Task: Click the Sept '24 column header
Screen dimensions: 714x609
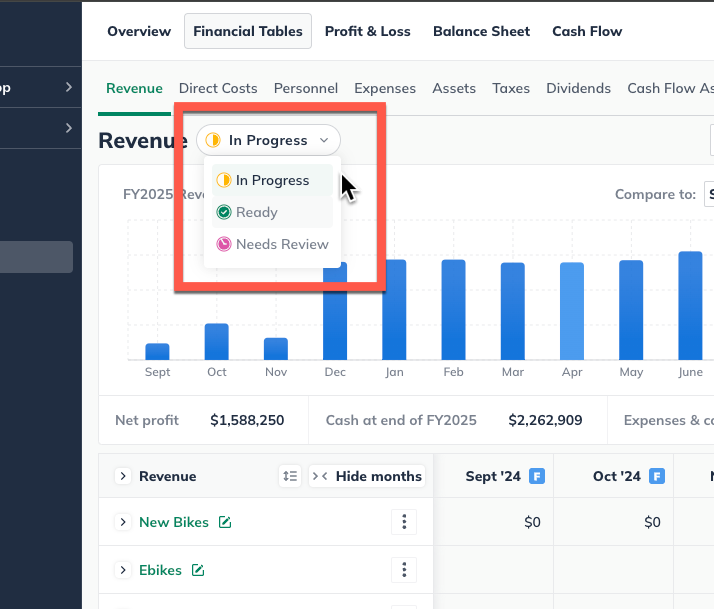Action: point(493,476)
